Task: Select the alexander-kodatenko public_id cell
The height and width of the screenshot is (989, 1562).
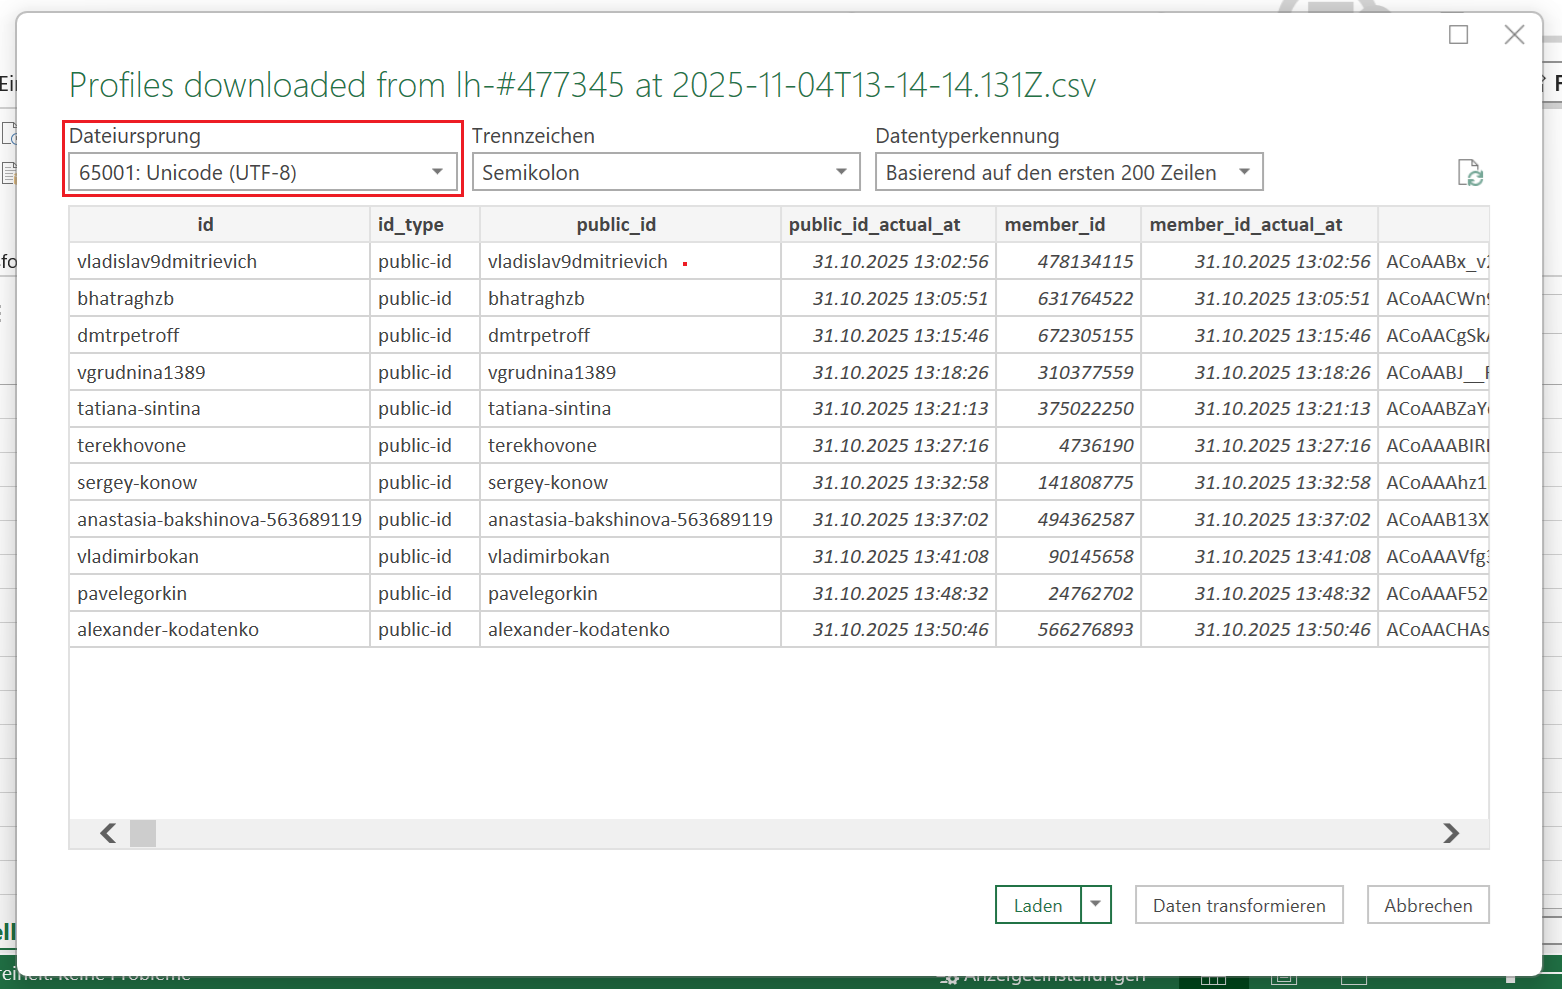Action: [579, 630]
